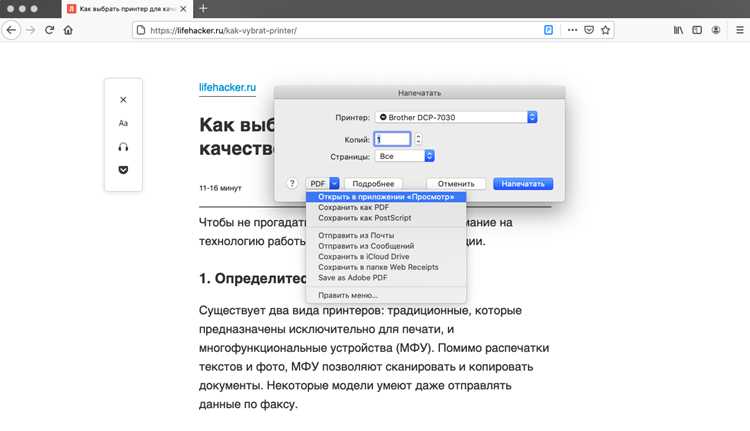Viewport: 750px width, 431px height.
Task: Open the Library icon in toolbar
Action: pyautogui.click(x=678, y=30)
